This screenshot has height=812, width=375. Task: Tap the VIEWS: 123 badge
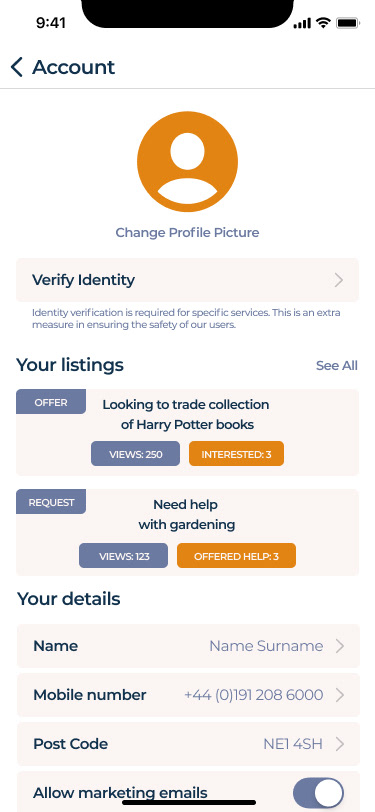click(x=123, y=556)
